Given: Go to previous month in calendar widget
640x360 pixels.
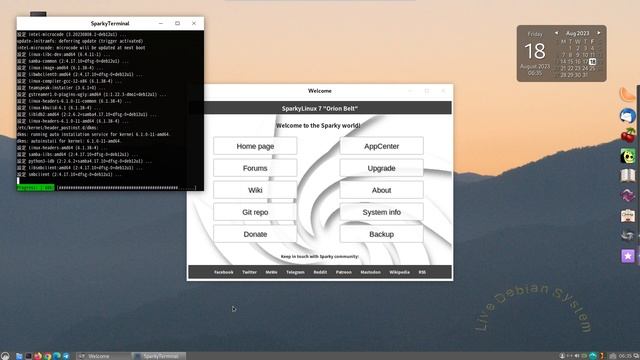Looking at the screenshot, I should tap(556, 33).
